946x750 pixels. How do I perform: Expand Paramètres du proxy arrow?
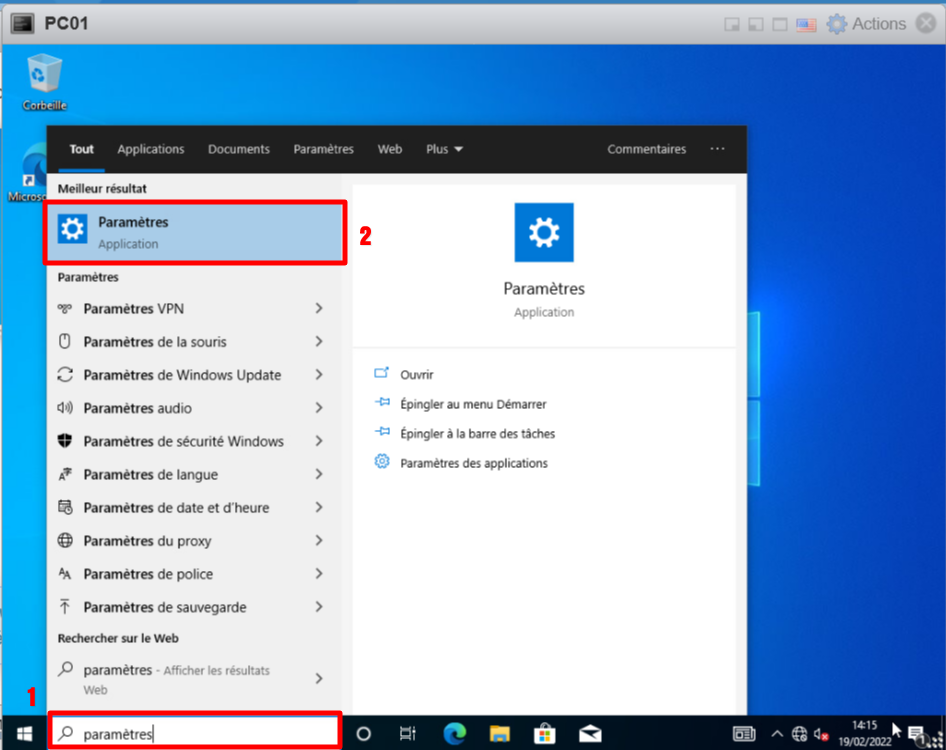click(319, 541)
